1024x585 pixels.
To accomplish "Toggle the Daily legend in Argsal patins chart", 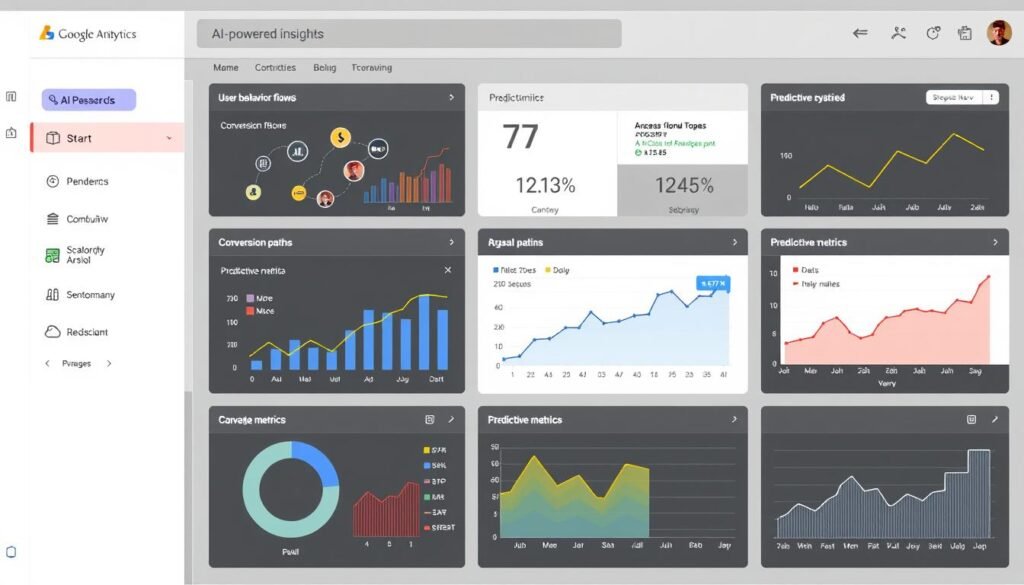I will [x=557, y=269].
